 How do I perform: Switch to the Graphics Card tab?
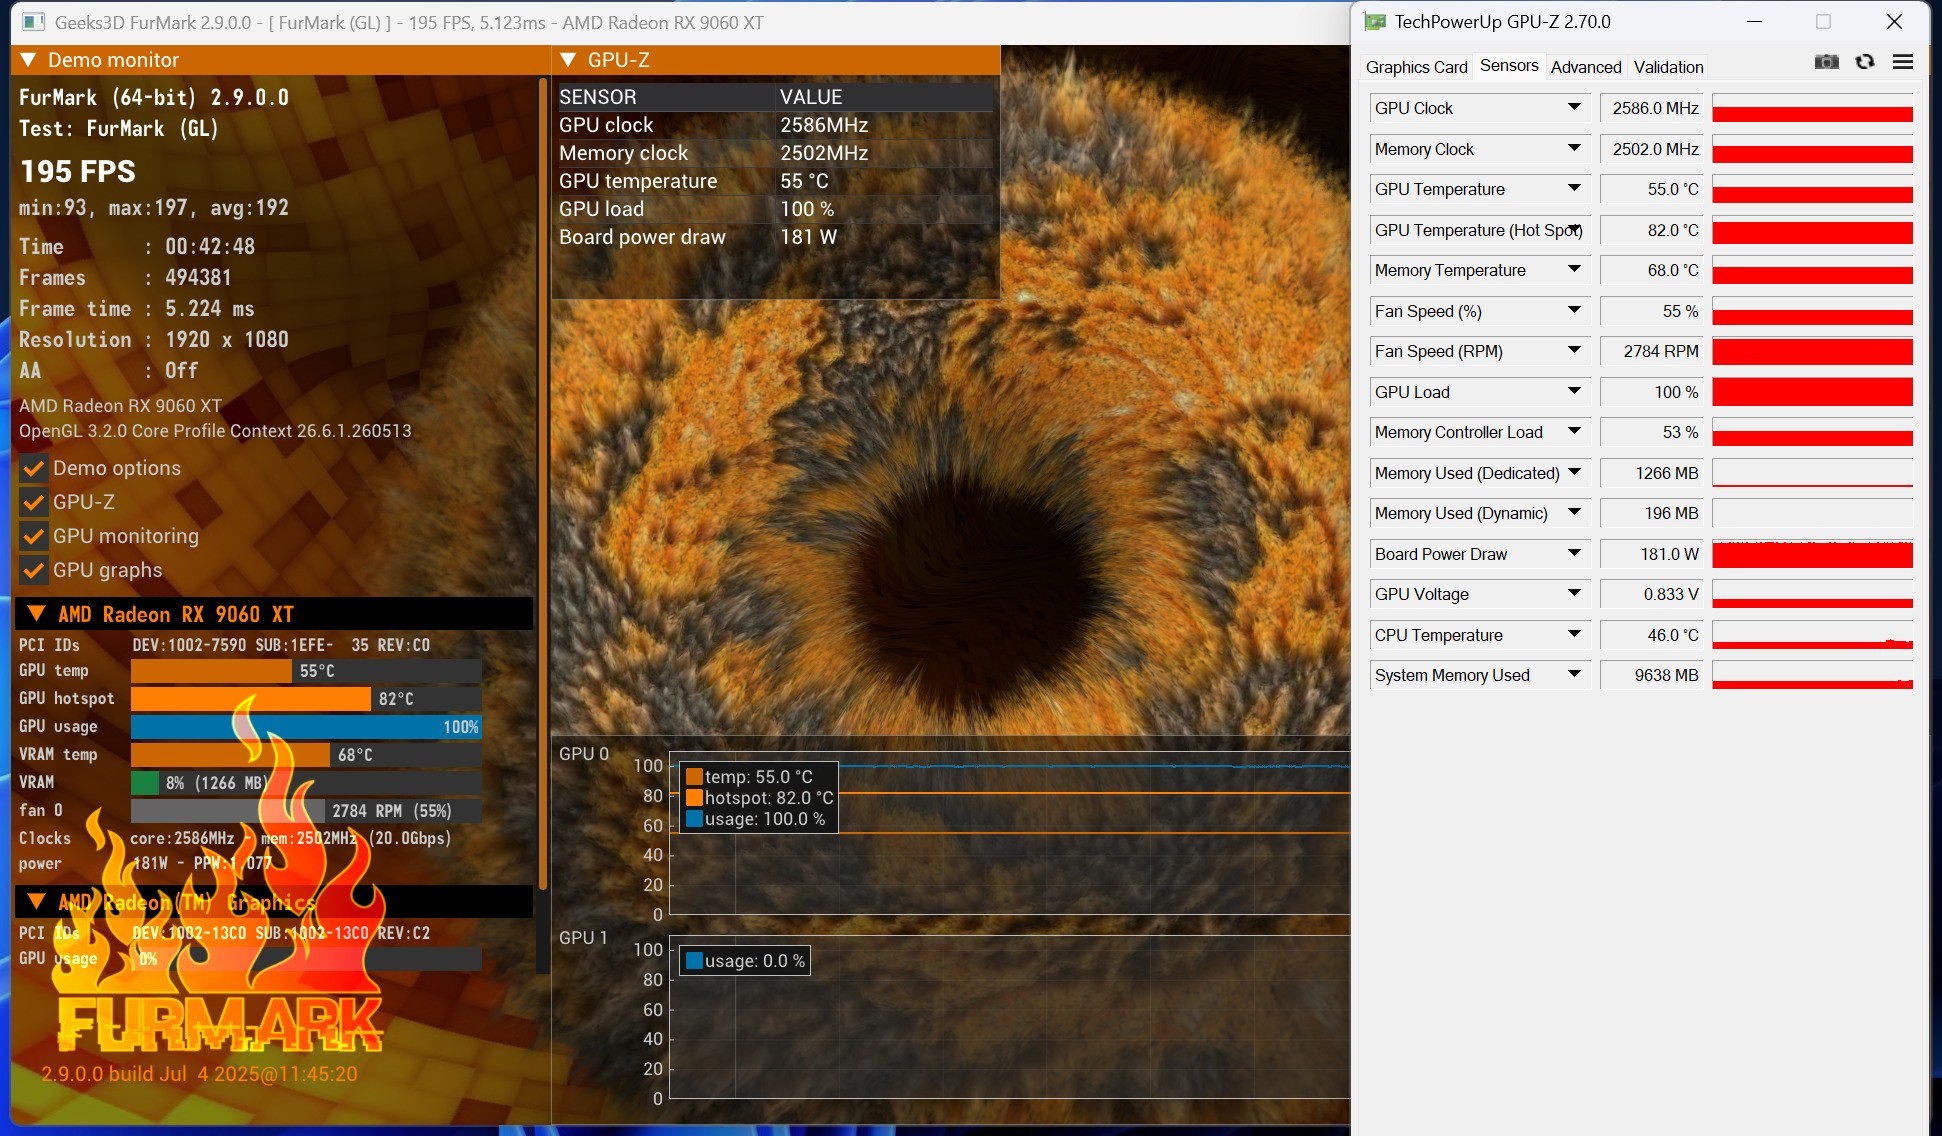point(1416,67)
